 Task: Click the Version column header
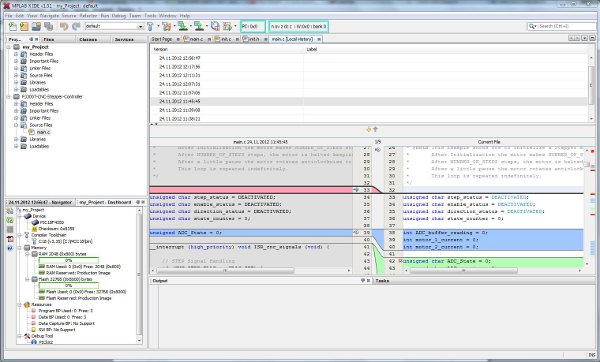tap(227, 49)
